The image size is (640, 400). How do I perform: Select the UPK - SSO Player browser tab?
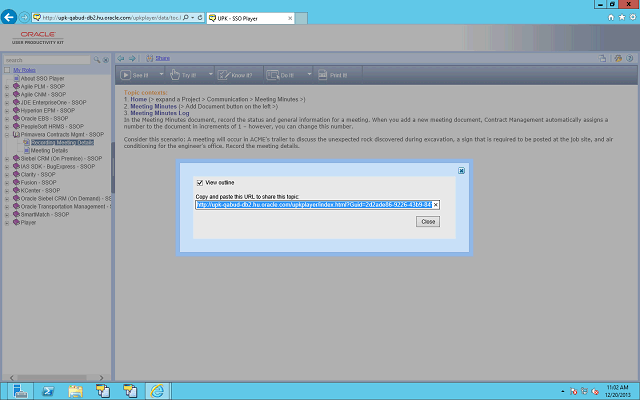251,18
